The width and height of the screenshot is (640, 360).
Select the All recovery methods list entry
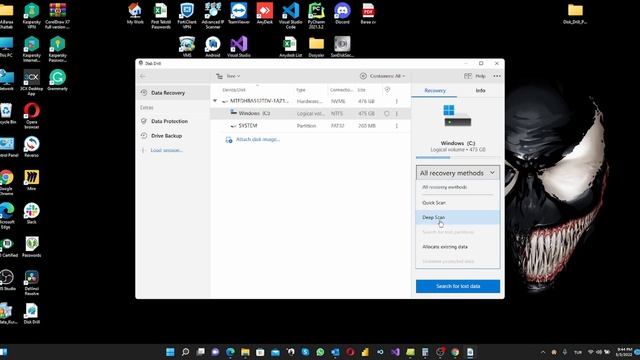[x=458, y=187]
